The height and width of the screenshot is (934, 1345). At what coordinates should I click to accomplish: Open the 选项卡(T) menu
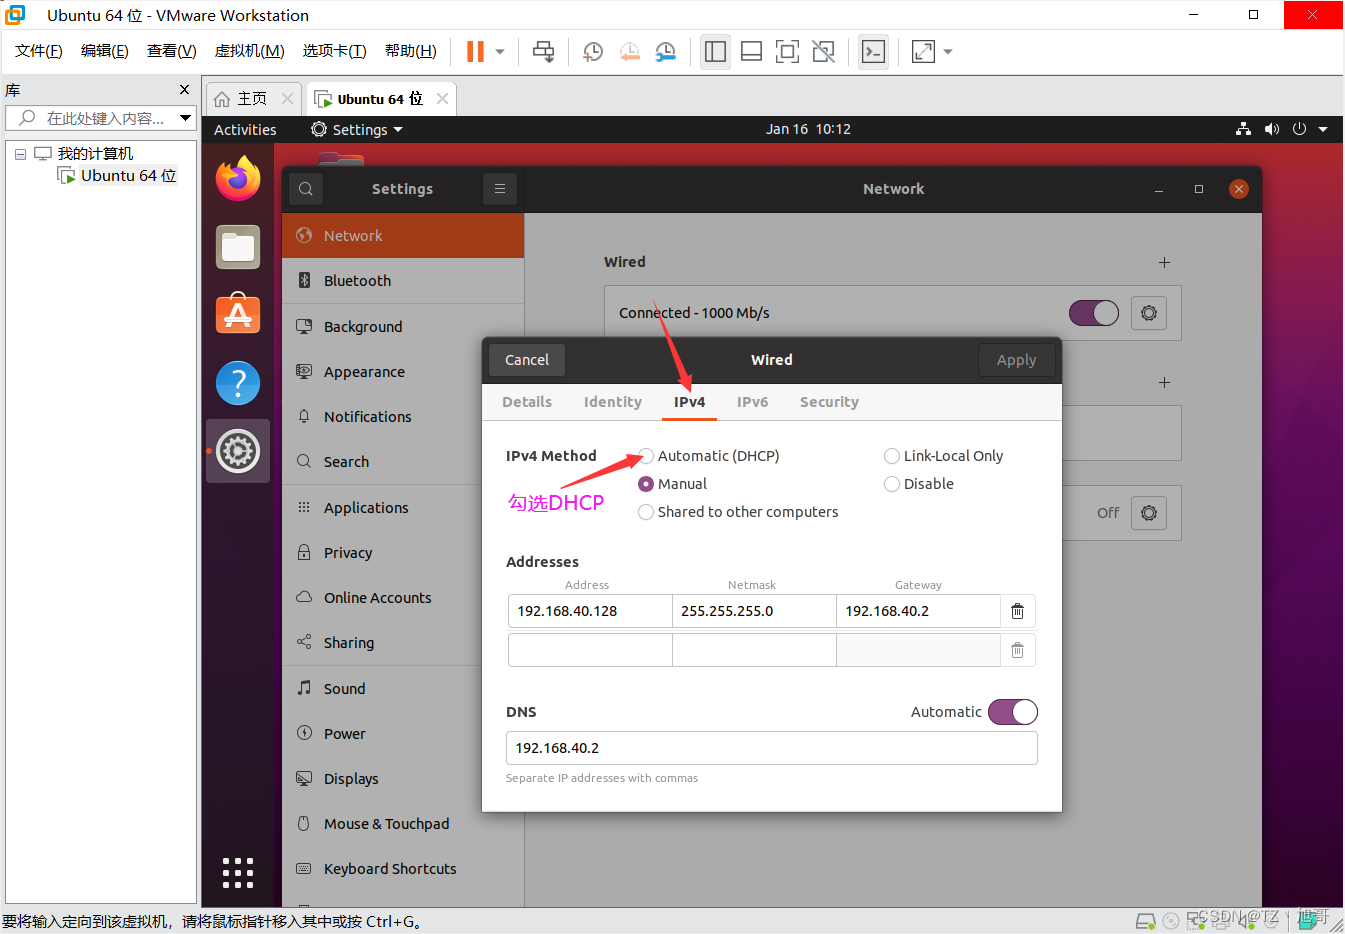pyautogui.click(x=335, y=51)
